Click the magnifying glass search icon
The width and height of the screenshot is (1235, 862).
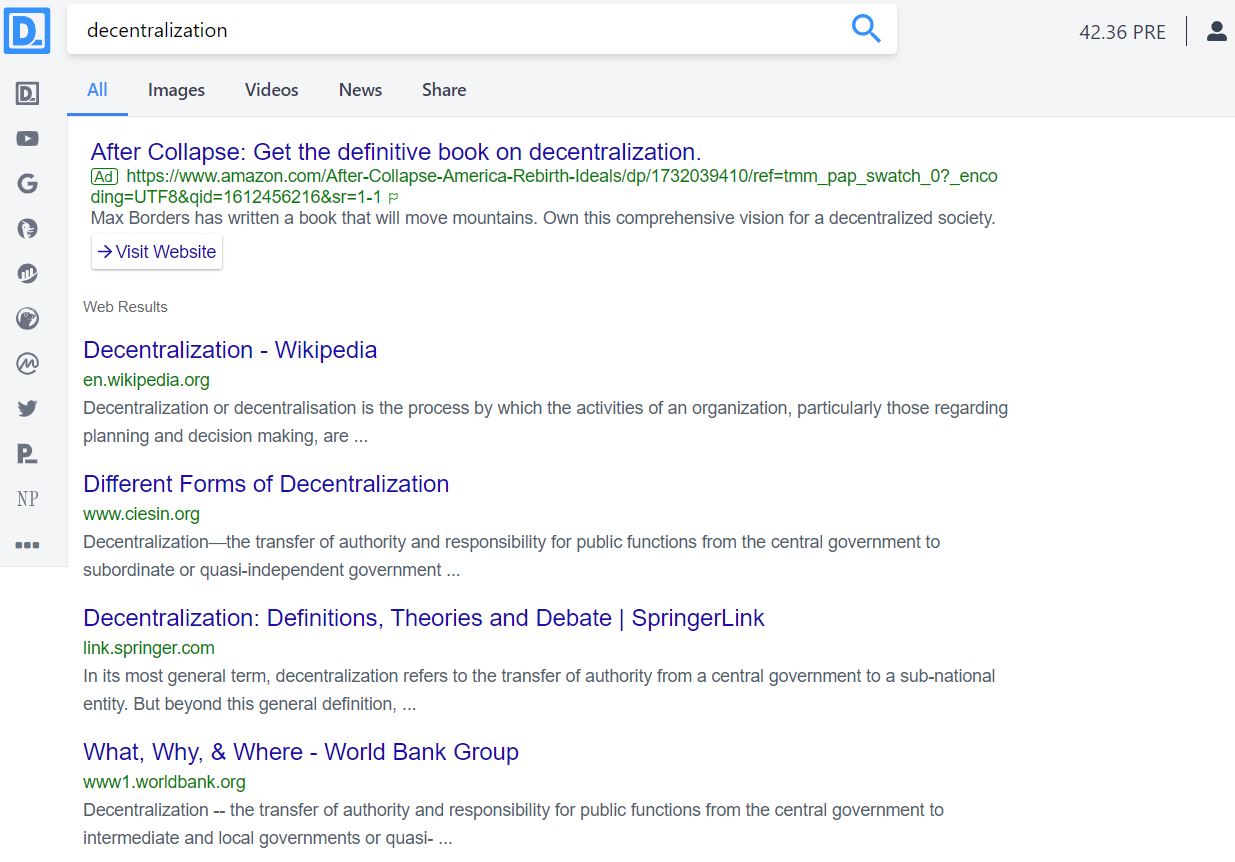click(866, 29)
